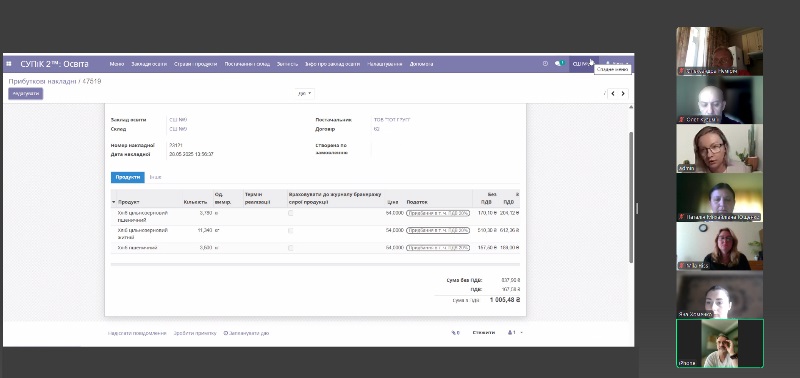The width and height of the screenshot is (800, 378).
Task: Click the Хліб цільнозерновий пшеничний product row
Action: 315,216
